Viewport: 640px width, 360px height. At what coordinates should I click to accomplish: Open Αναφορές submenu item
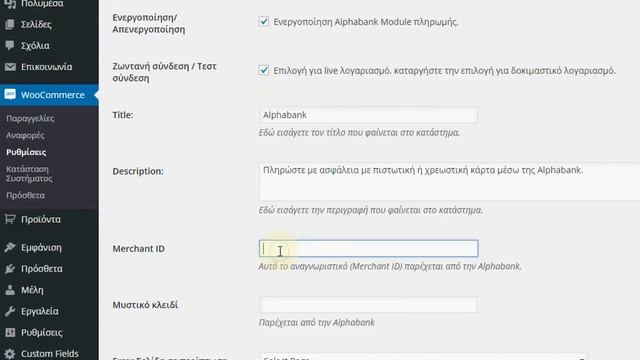click(x=25, y=135)
